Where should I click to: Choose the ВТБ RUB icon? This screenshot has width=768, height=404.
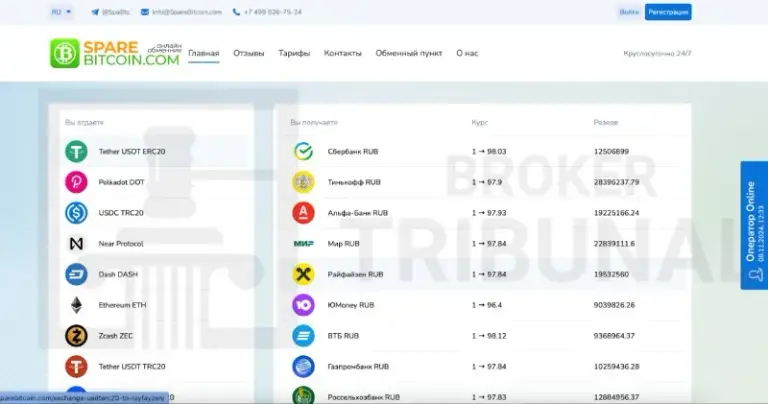(x=304, y=336)
